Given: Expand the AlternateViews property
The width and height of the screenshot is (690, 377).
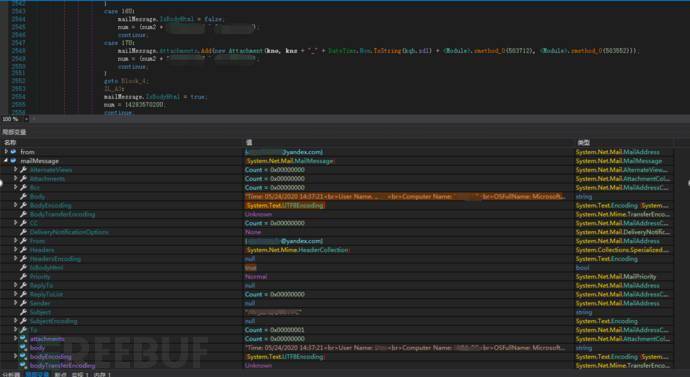Looking at the screenshot, I should [x=15, y=170].
